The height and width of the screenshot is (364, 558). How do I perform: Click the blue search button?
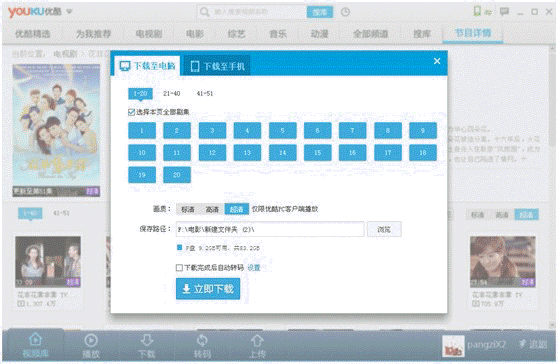tap(320, 12)
